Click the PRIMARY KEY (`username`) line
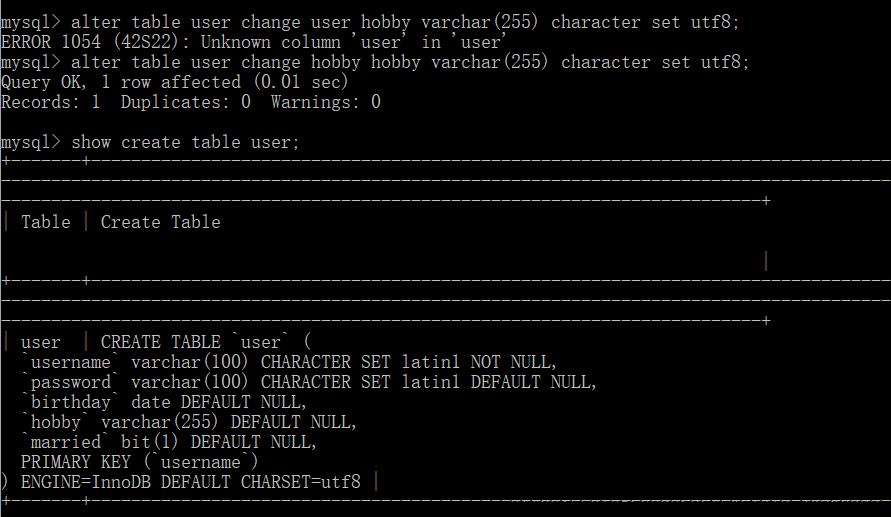This screenshot has width=891, height=517. pos(139,462)
